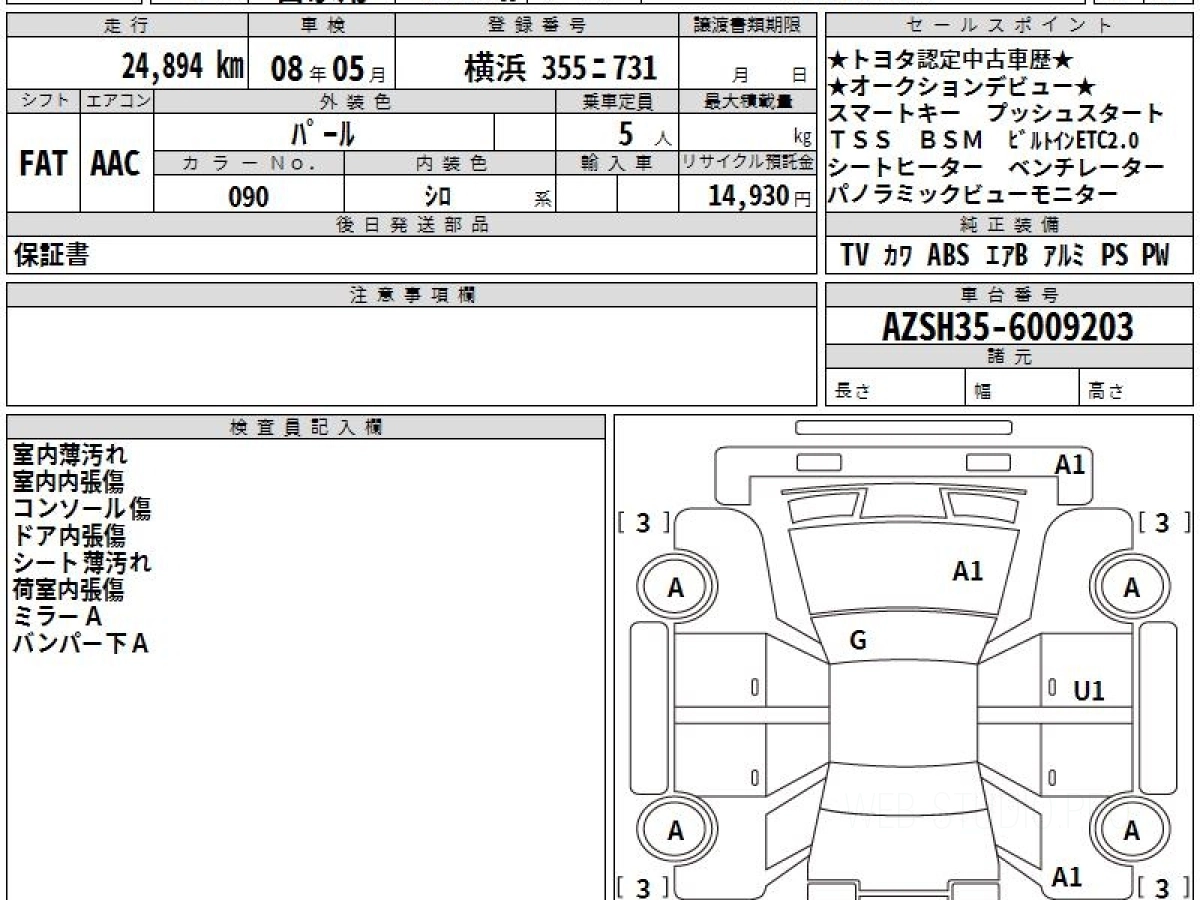Select color number 090
The height and width of the screenshot is (900, 1200).
249,196
